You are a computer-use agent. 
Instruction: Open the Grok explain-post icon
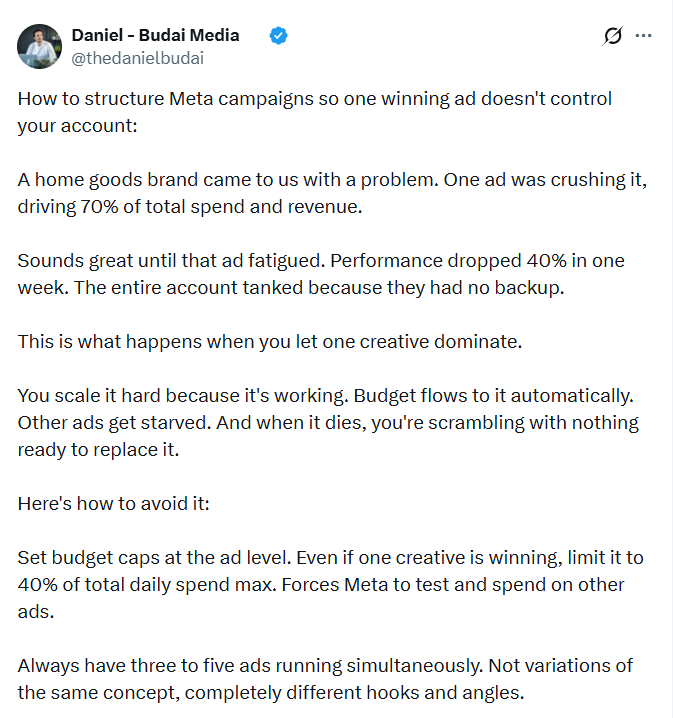point(613,36)
